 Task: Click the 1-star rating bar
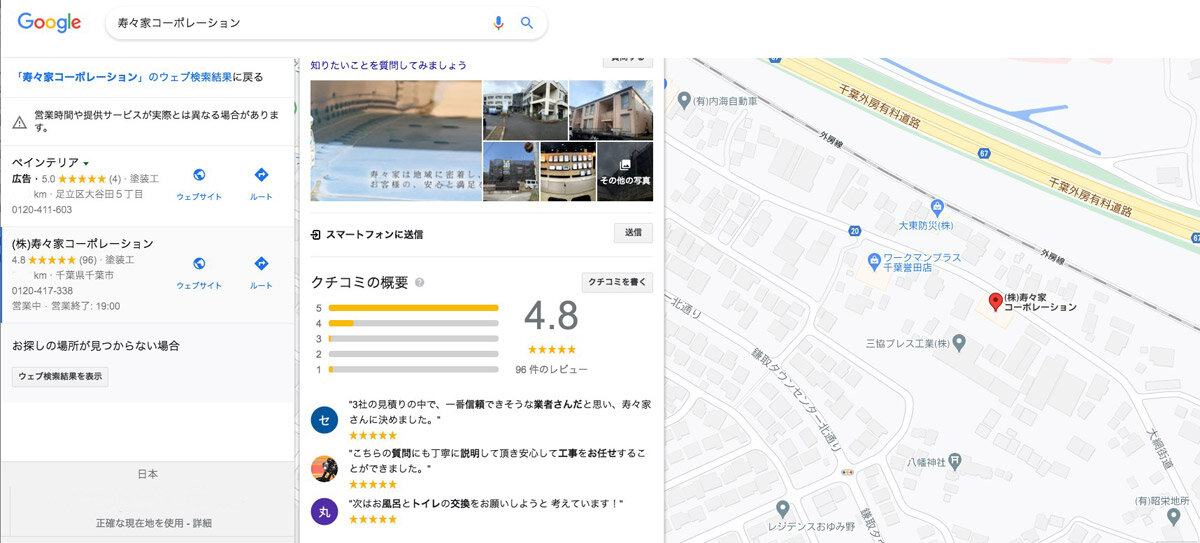413,369
